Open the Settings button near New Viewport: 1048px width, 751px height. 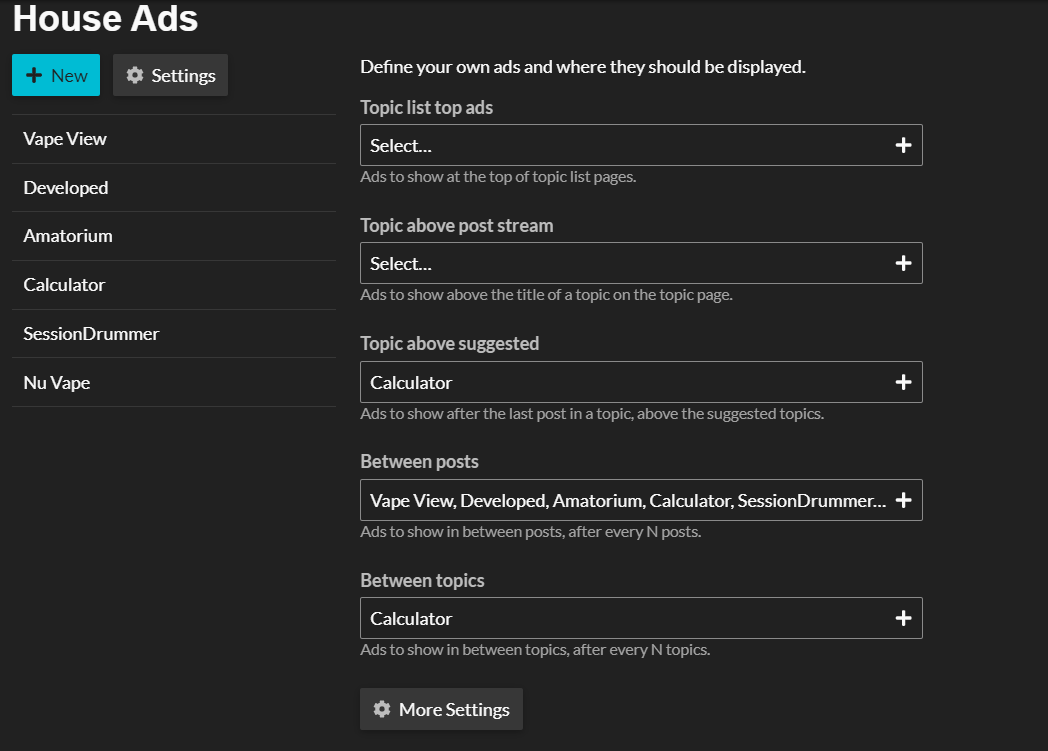(x=170, y=76)
